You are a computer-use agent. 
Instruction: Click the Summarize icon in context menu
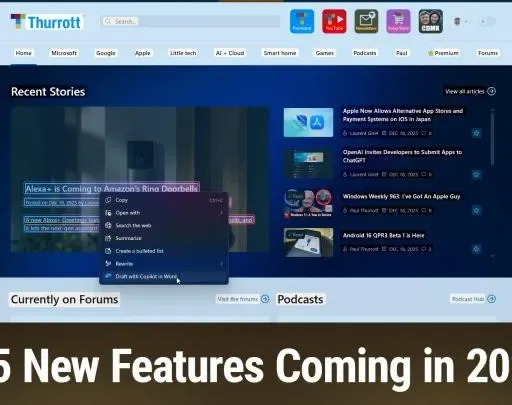(108, 238)
